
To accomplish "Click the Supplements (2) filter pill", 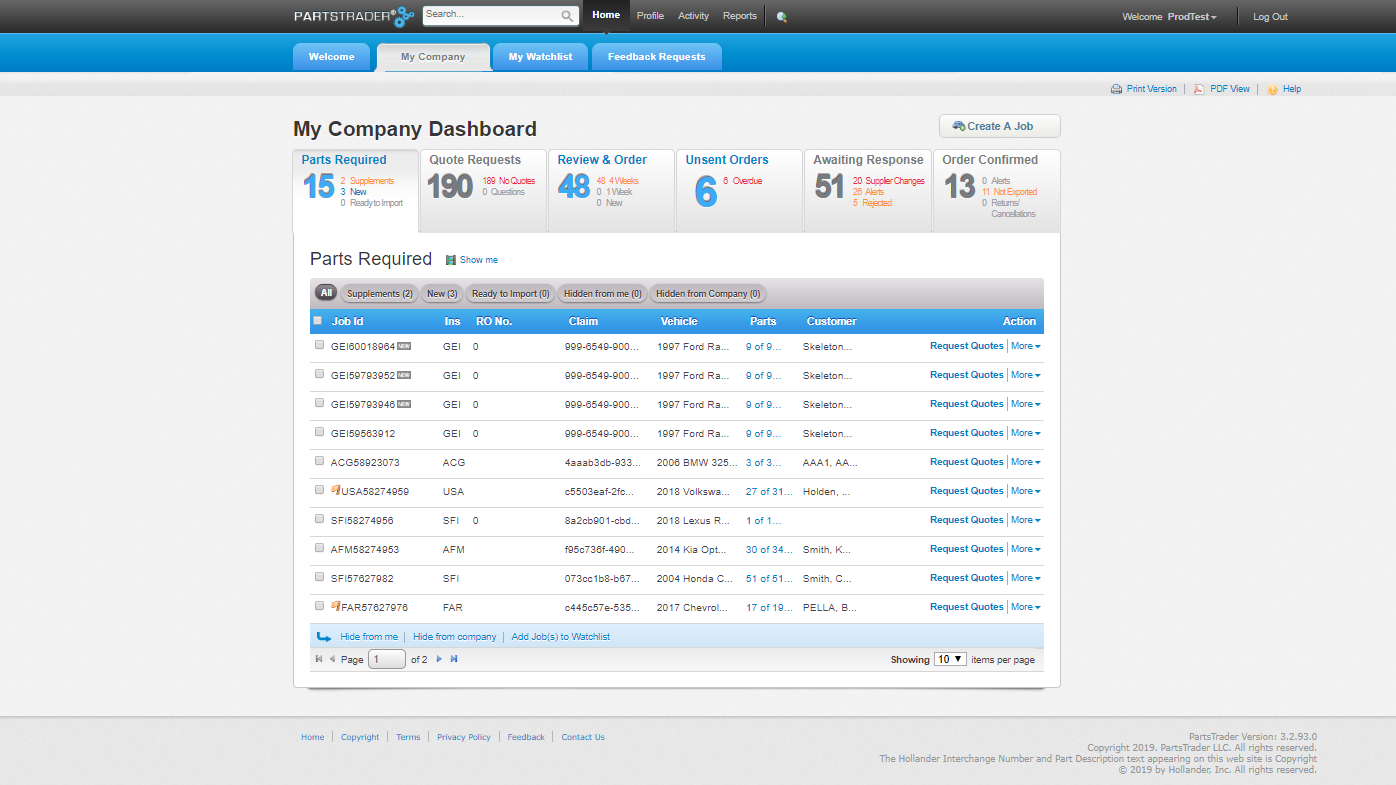I will [x=380, y=294].
